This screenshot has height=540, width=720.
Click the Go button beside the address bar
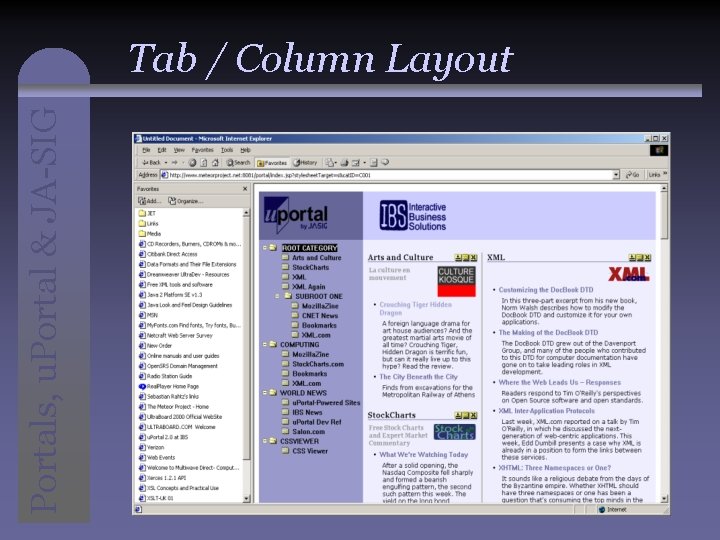coord(633,175)
